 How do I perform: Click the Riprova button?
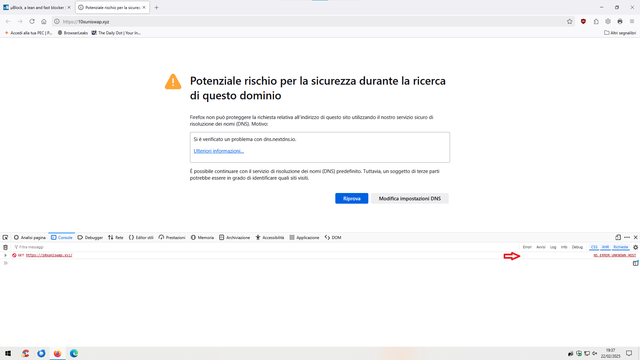pos(351,198)
